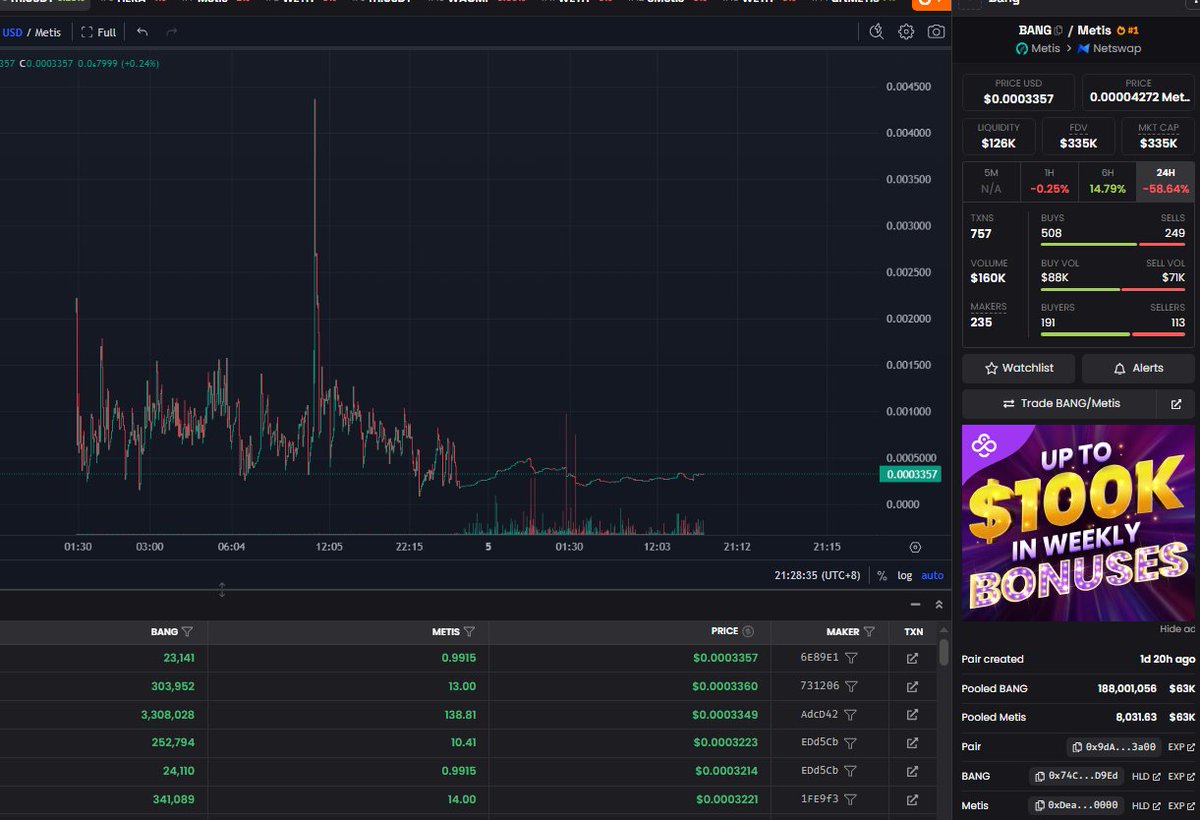
Task: Open the MAKER column header filter
Action: (869, 632)
